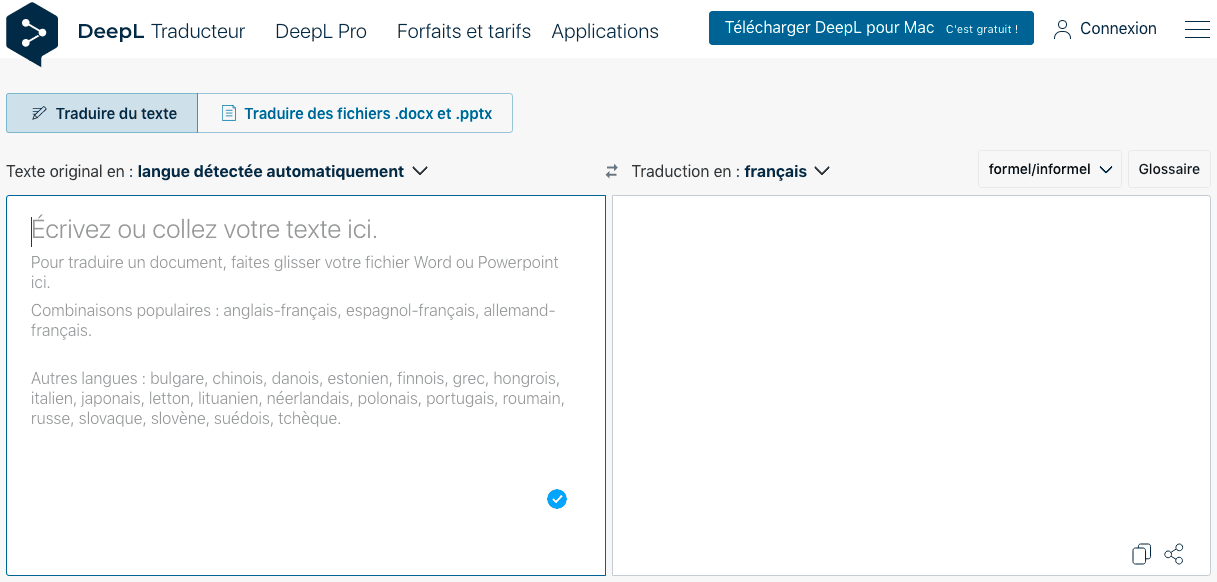Switch to the Traduire du texte tab
The height and width of the screenshot is (582, 1217).
[x=103, y=113]
